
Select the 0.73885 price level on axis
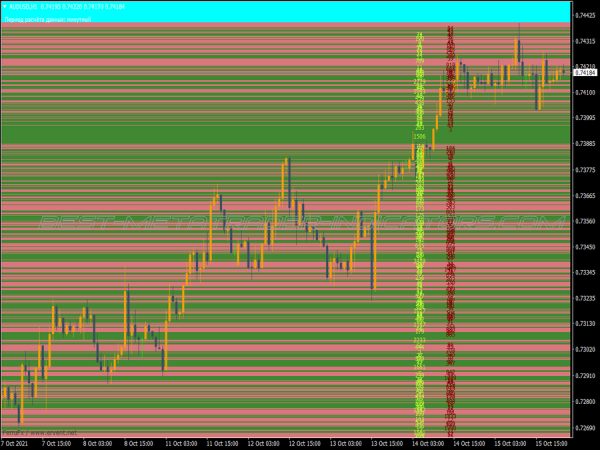pyautogui.click(x=586, y=144)
